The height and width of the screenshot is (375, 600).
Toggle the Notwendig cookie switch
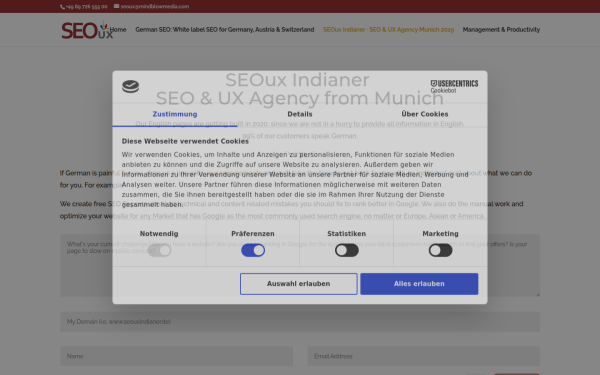(159, 250)
